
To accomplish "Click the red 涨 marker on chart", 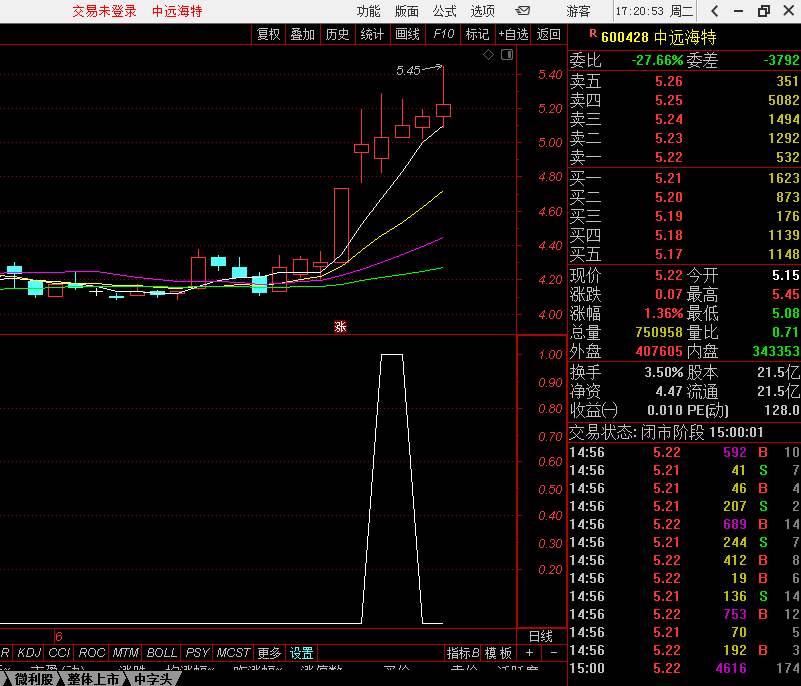I will pos(340,326).
